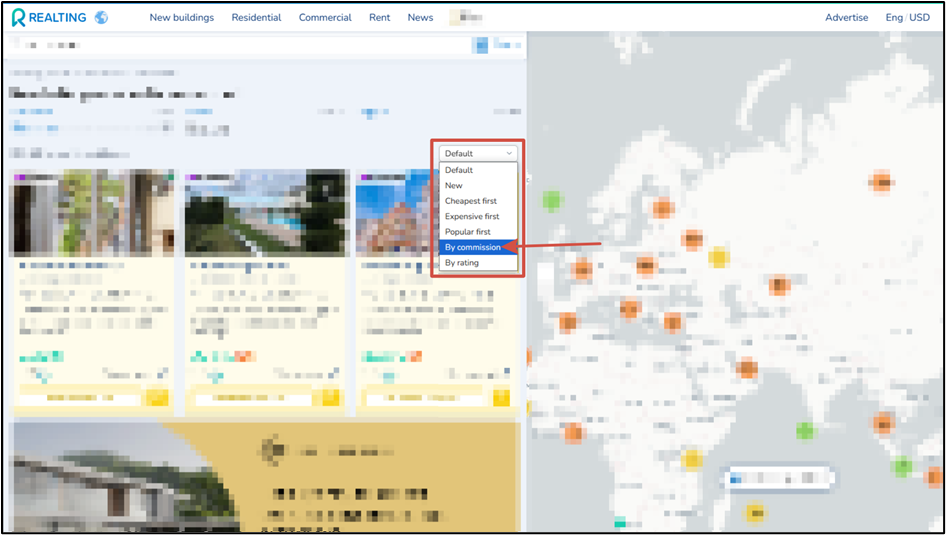Open the first property listing photo

[x=92, y=214]
